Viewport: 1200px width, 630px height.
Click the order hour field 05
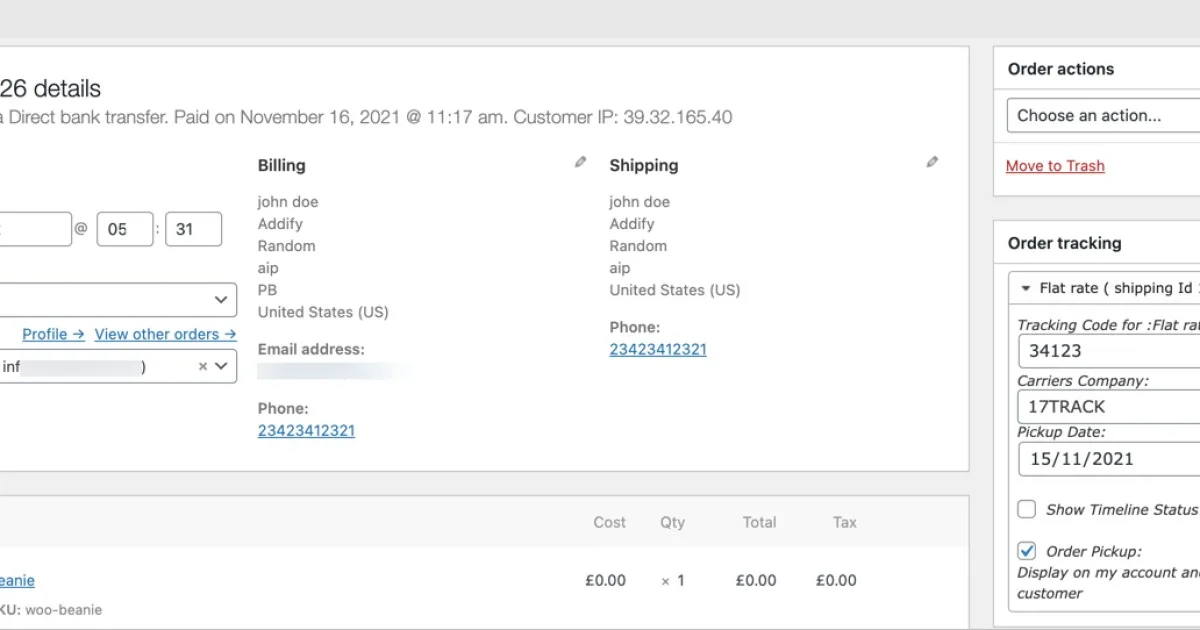coord(125,229)
